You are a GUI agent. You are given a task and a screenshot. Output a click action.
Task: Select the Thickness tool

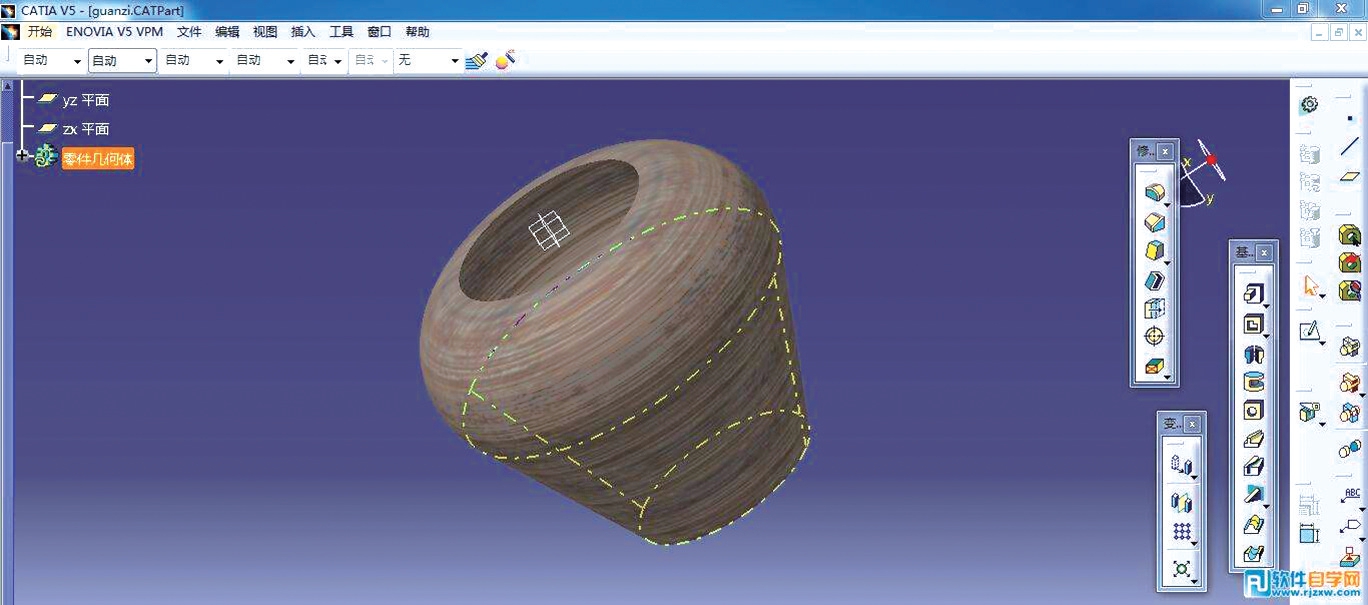(x=1154, y=308)
